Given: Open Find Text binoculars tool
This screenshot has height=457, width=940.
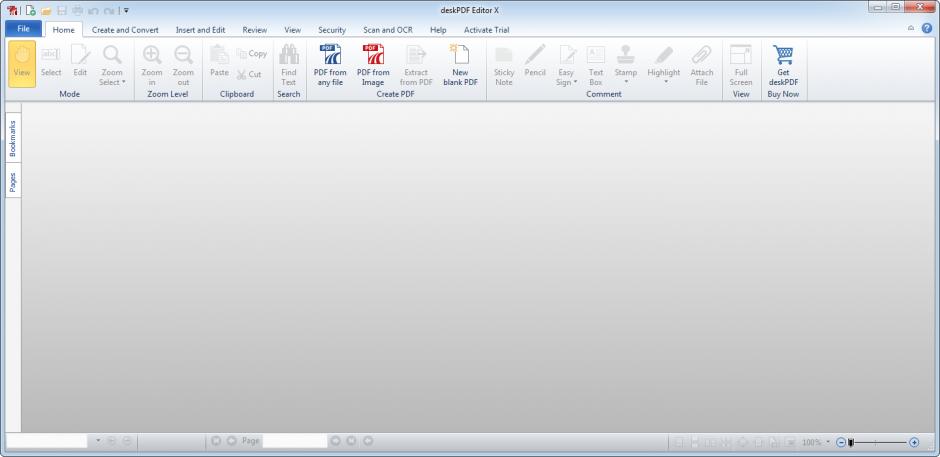Looking at the screenshot, I should pos(289,64).
